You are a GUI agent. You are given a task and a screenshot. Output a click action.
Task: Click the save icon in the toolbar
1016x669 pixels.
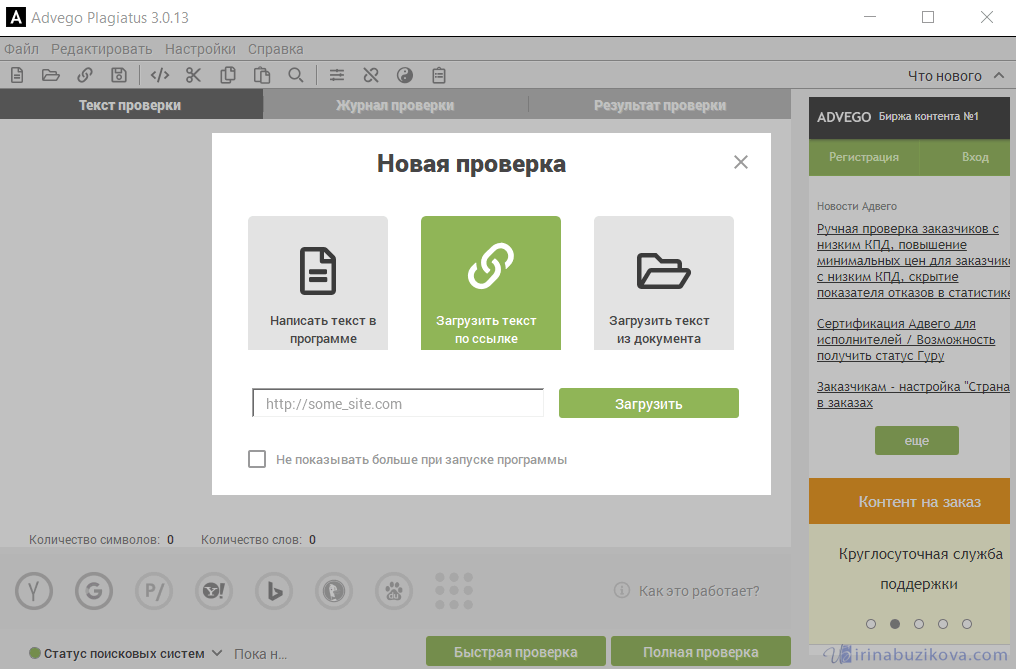pos(119,75)
